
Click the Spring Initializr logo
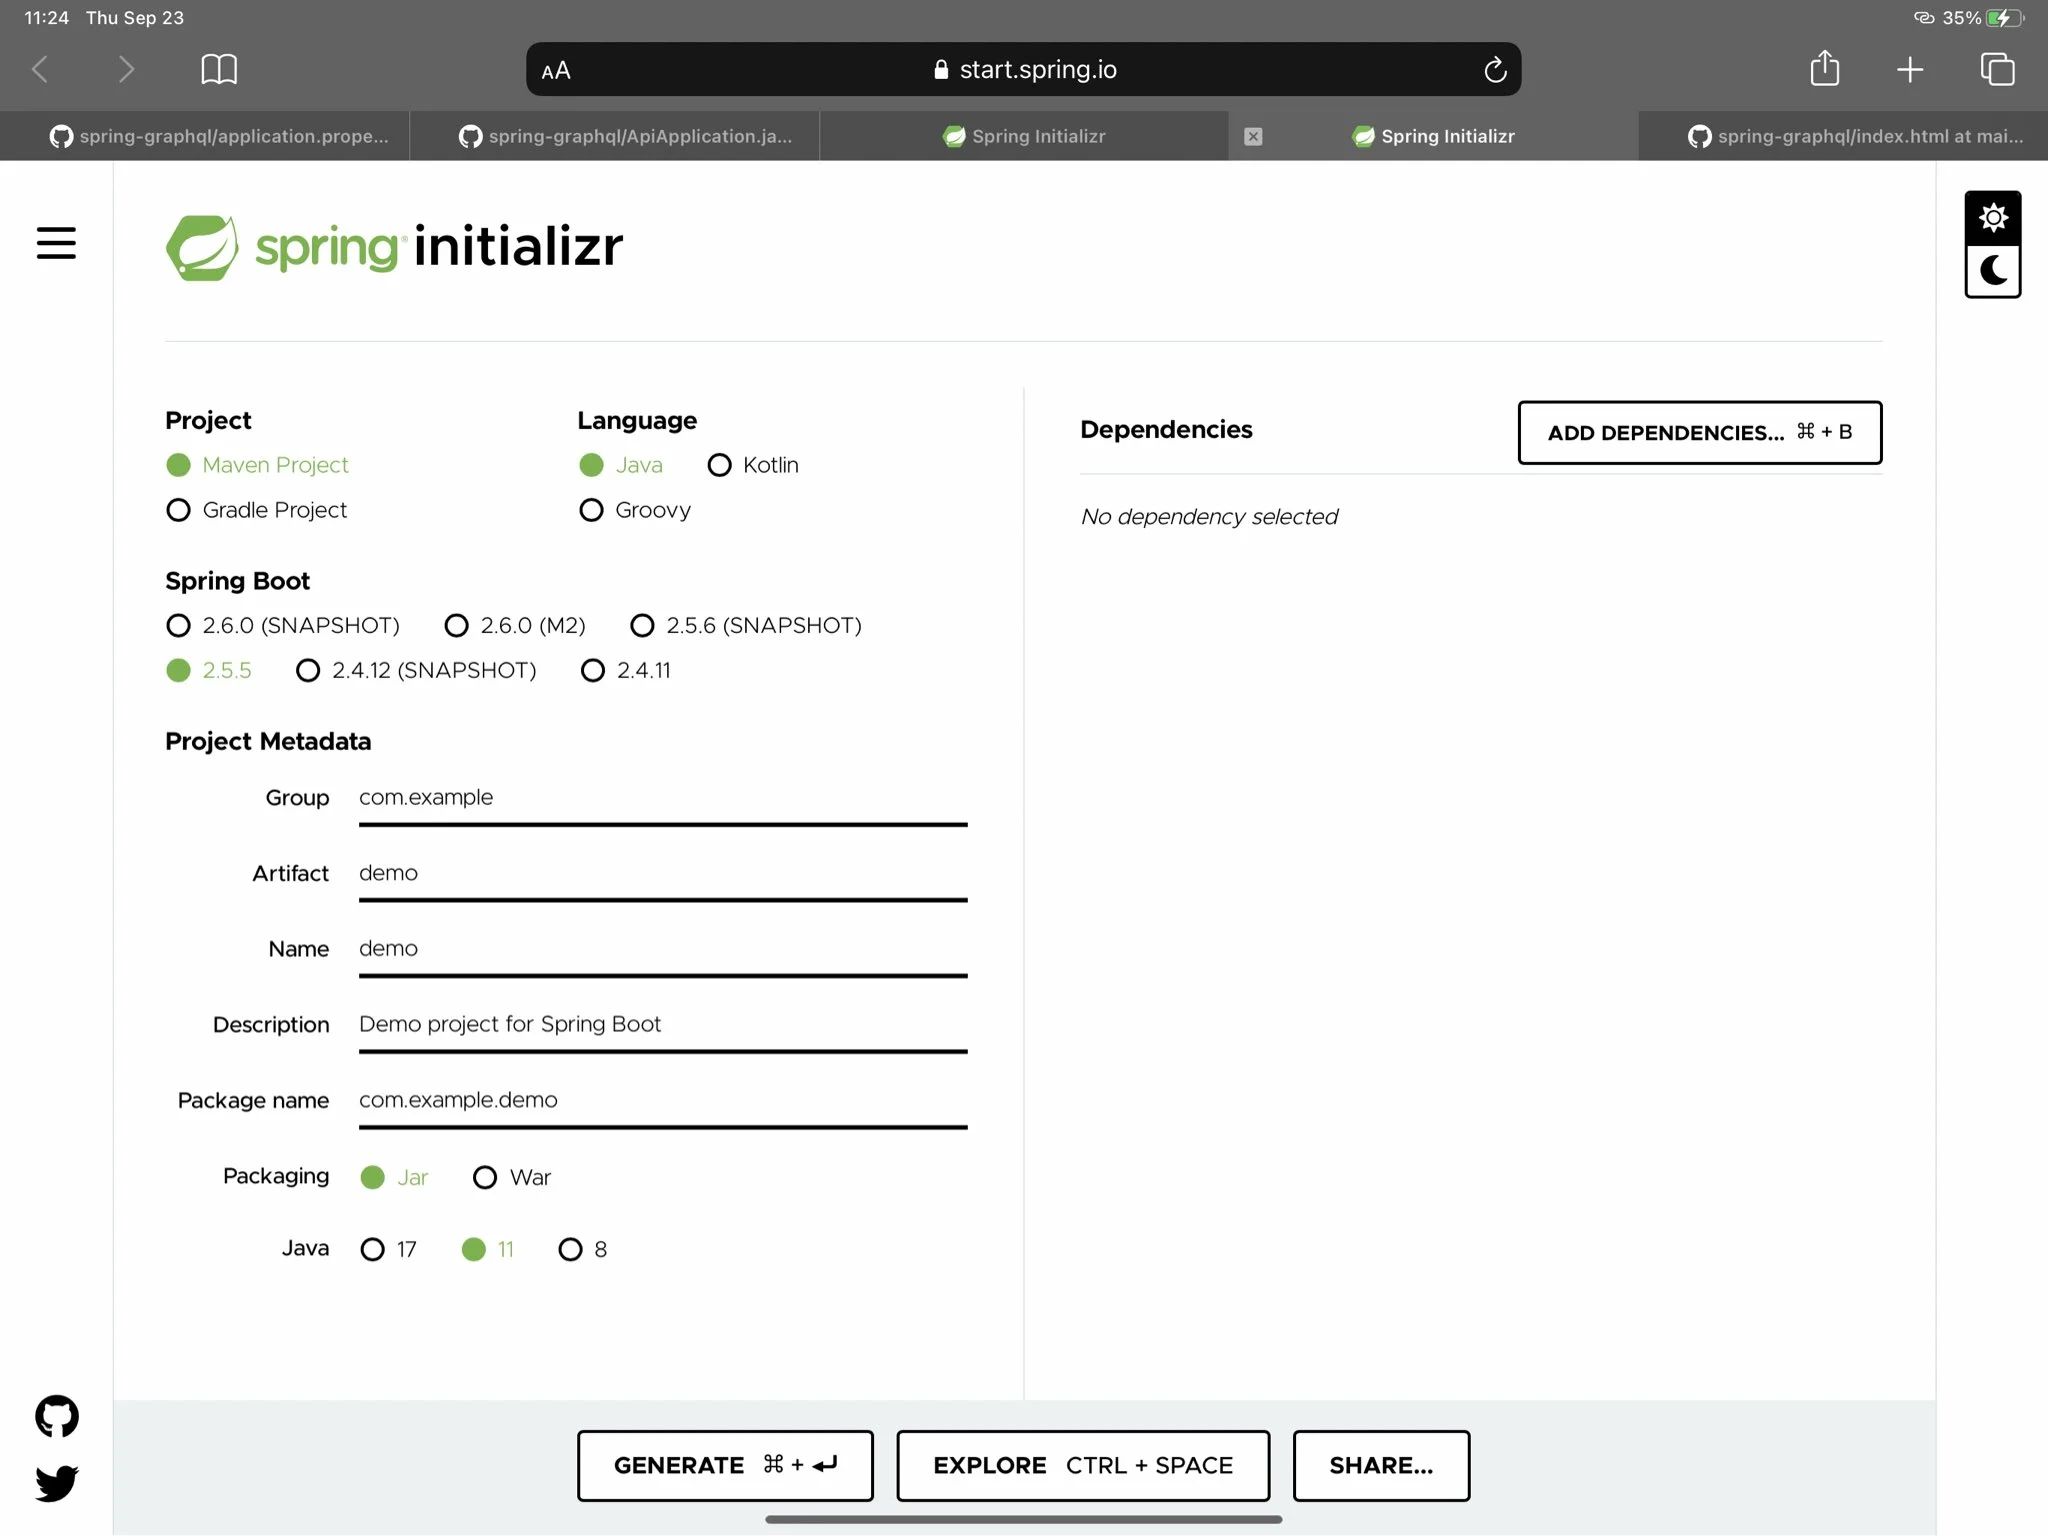pos(394,247)
